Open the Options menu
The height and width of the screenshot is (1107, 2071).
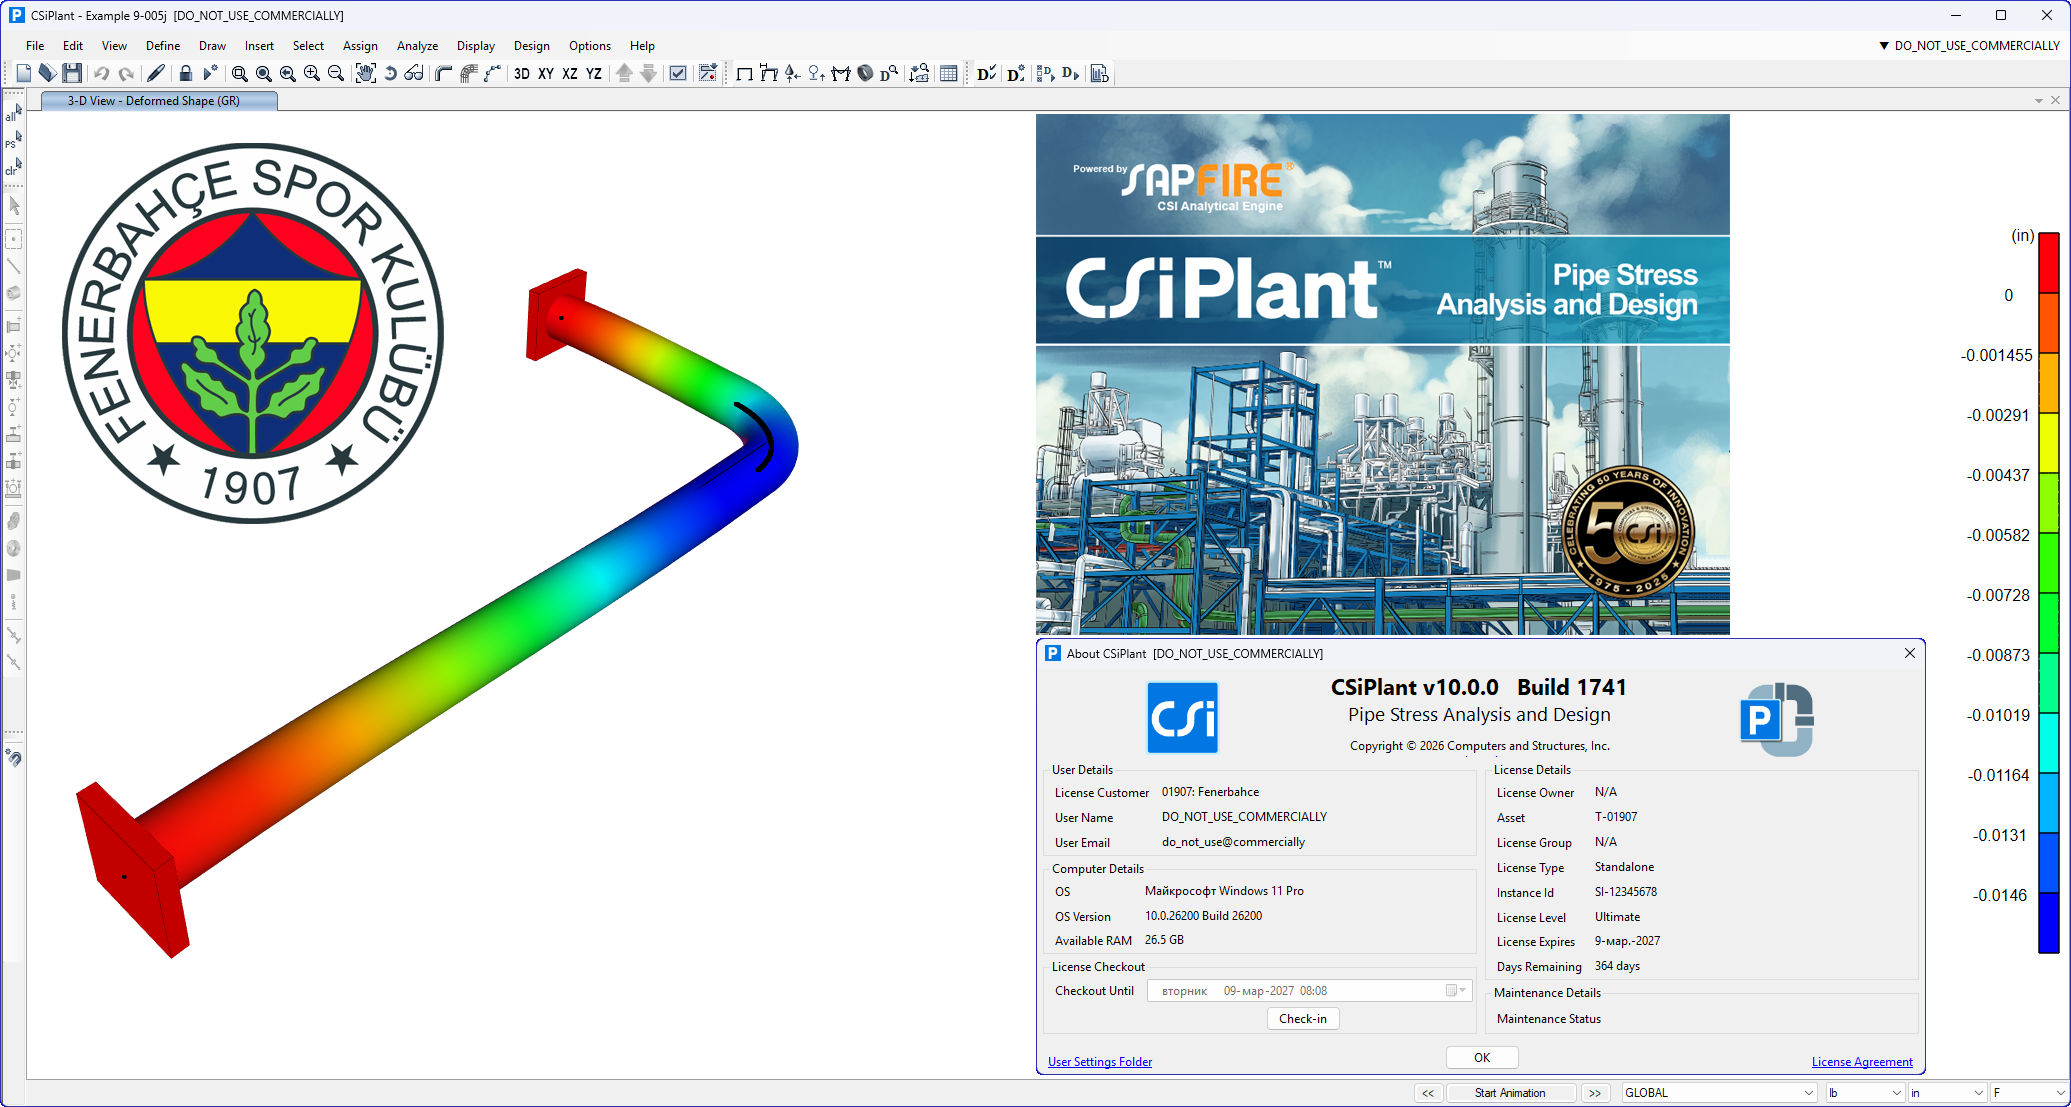pyautogui.click(x=590, y=45)
